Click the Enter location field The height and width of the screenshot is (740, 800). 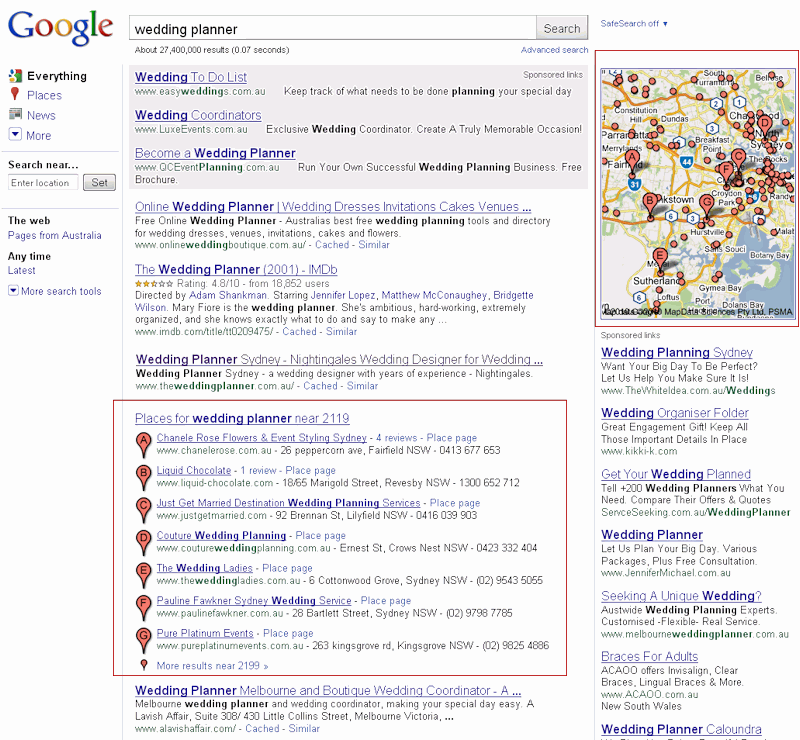pyautogui.click(x=43, y=182)
